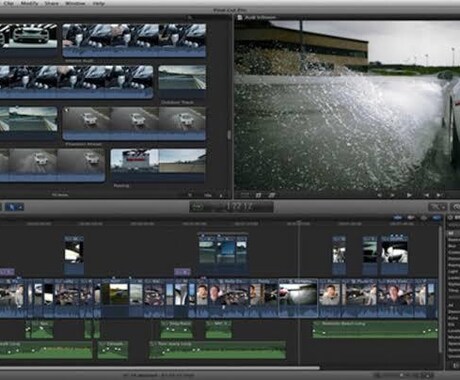Select the outdoor track clip thumbnail
Image resolution: width=460 pixels, height=380 pixels.
(182, 82)
